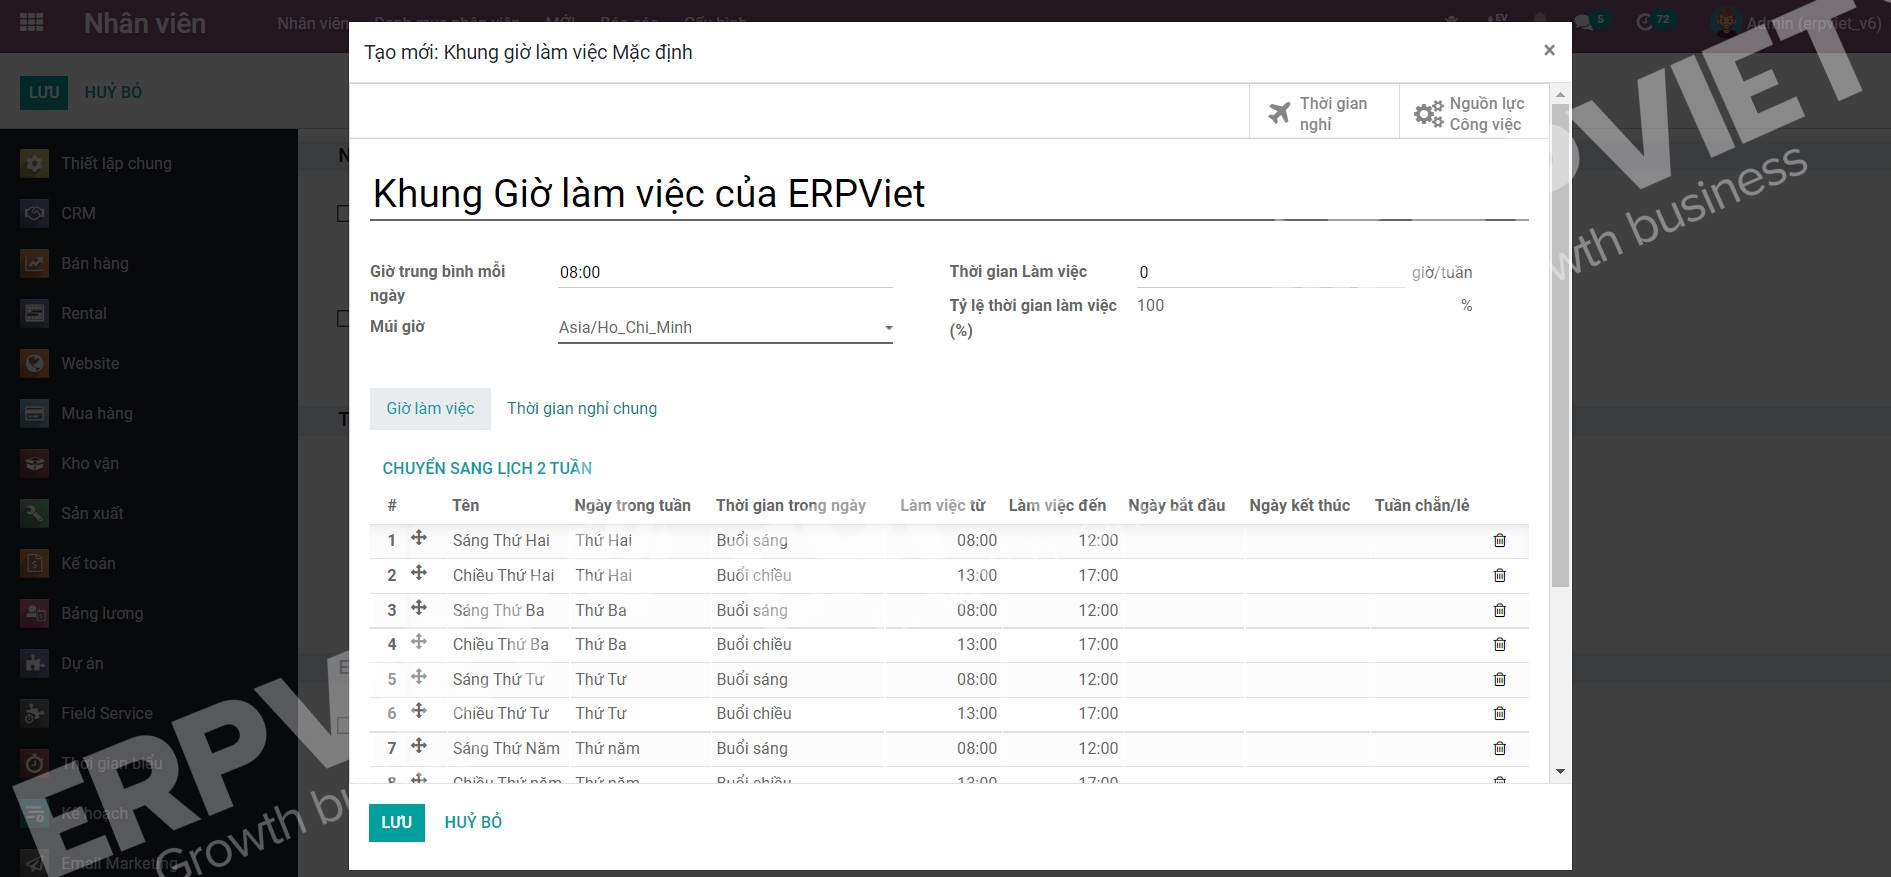Open Bảng lương module in sidebar
This screenshot has height=877, width=1891.
point(83,613)
